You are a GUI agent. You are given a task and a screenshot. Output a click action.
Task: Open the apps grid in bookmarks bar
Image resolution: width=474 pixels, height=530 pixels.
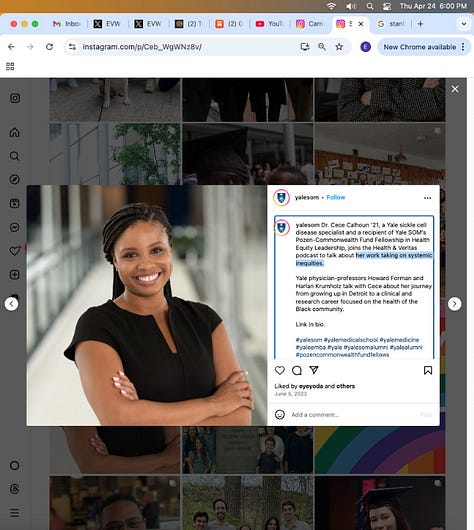pyautogui.click(x=10, y=66)
